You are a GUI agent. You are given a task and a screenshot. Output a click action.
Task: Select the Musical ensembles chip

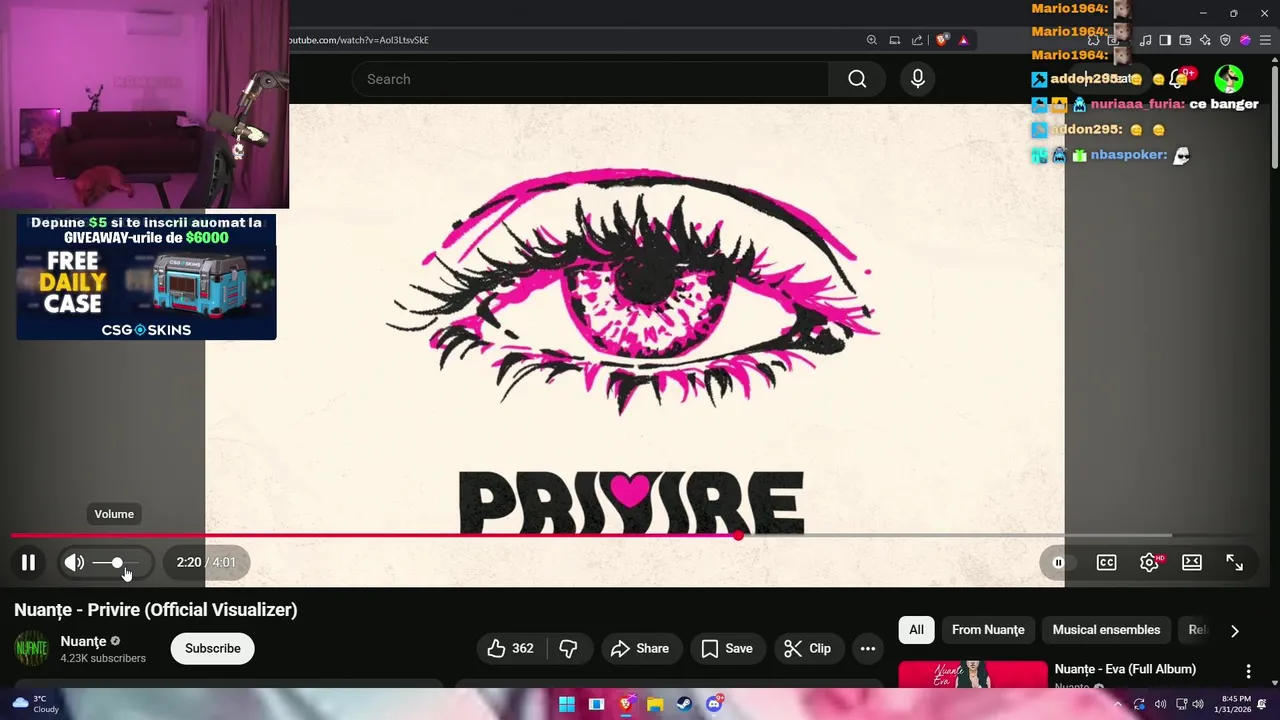click(1106, 630)
